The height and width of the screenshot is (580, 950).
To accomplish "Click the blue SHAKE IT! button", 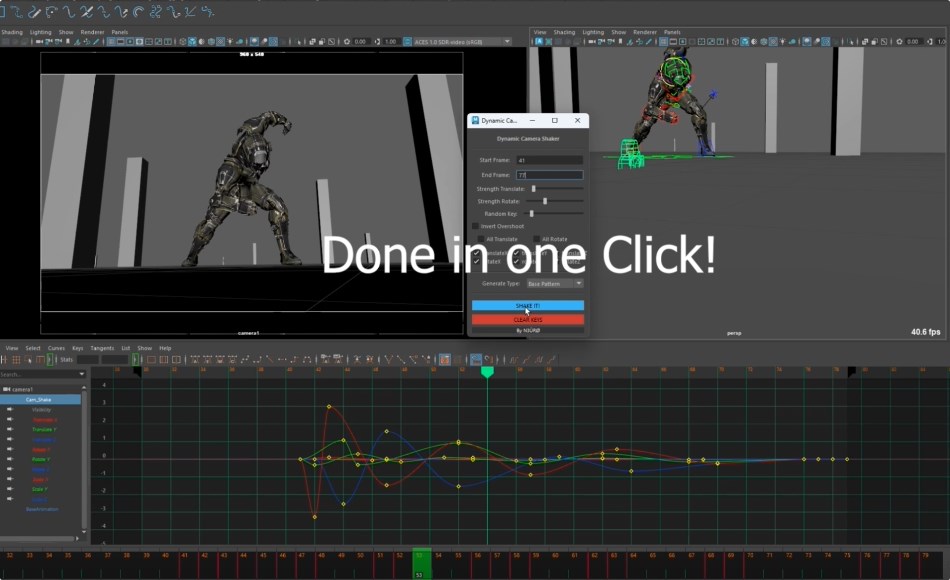I will click(x=527, y=306).
